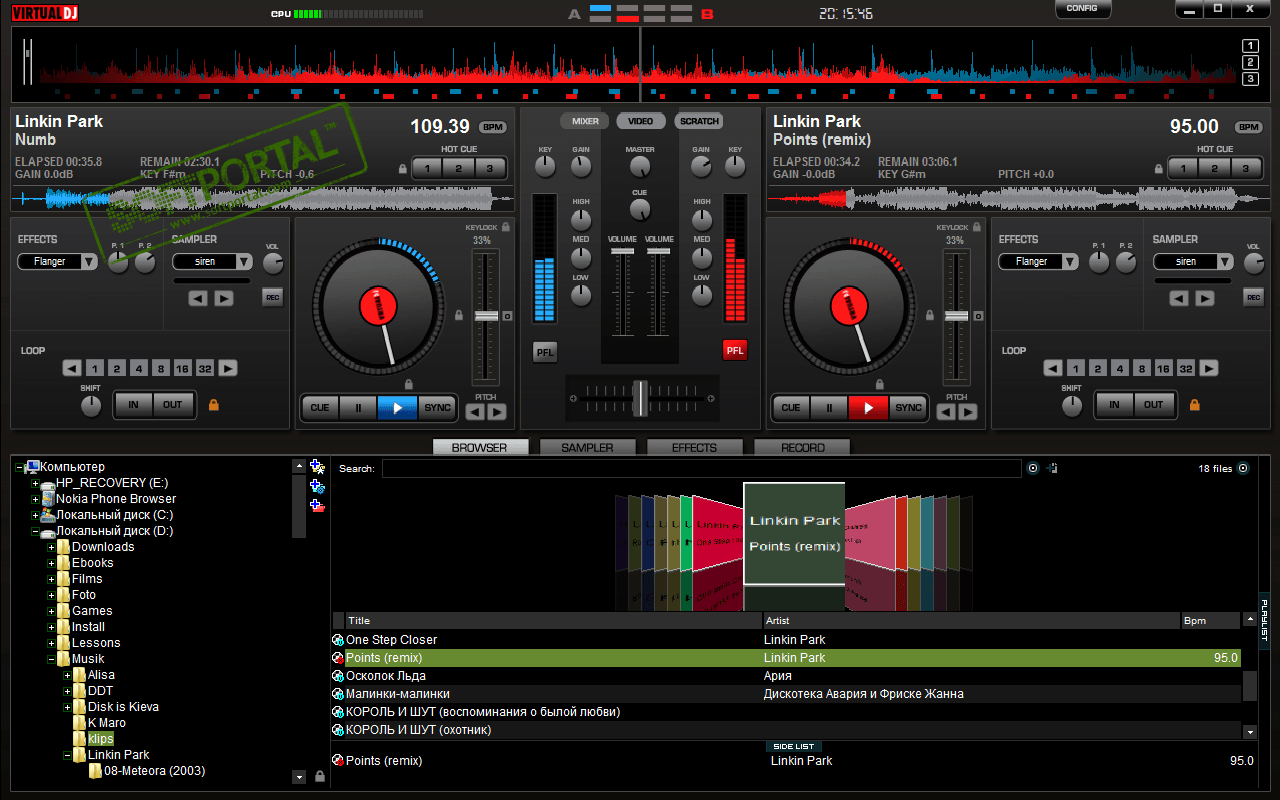Click the circle icon beside 18 files
1280x800 pixels.
(x=1243, y=468)
